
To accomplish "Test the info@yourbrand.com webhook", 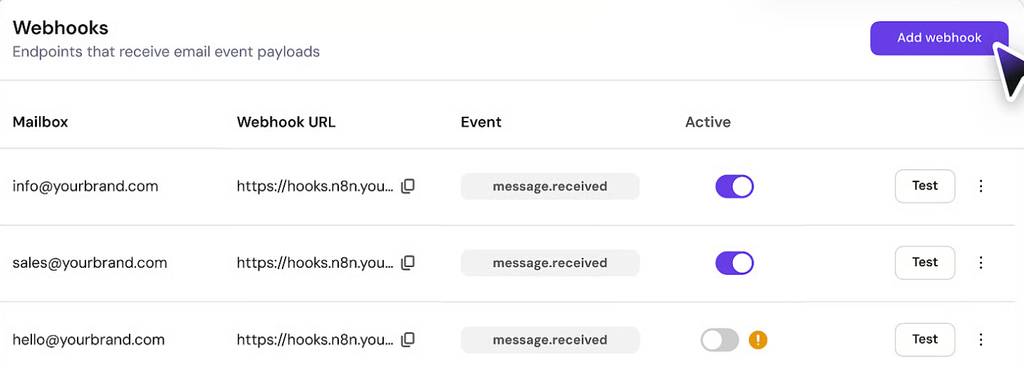I will click(x=925, y=186).
